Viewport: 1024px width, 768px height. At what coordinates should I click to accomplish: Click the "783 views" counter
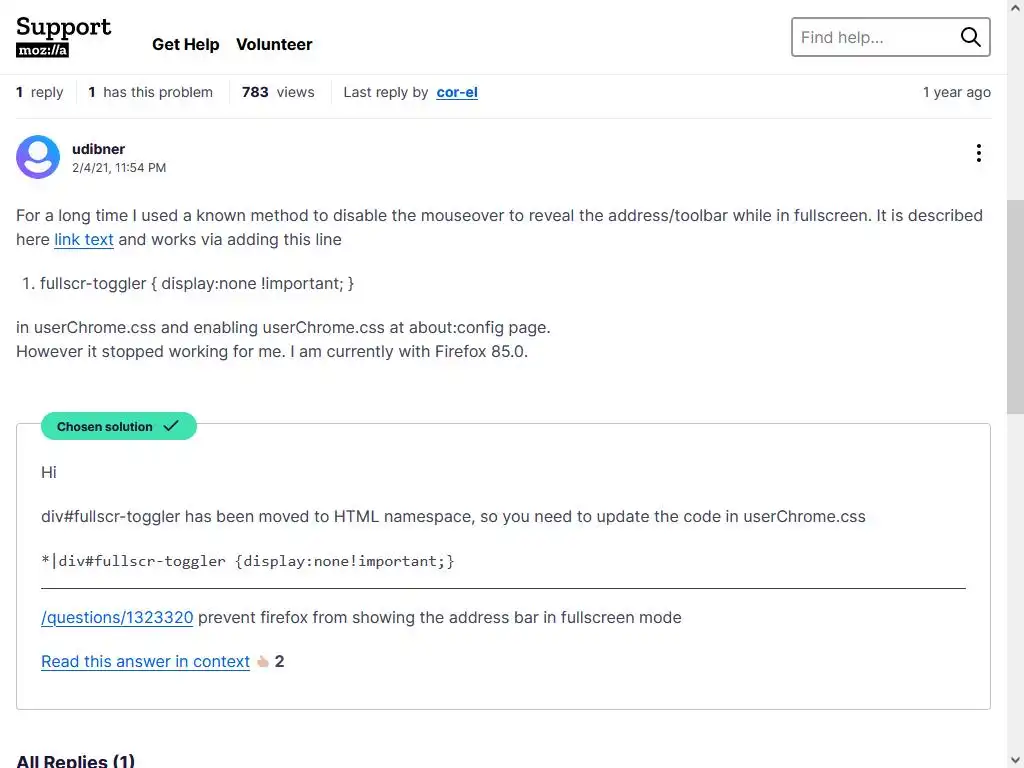pyautogui.click(x=278, y=92)
